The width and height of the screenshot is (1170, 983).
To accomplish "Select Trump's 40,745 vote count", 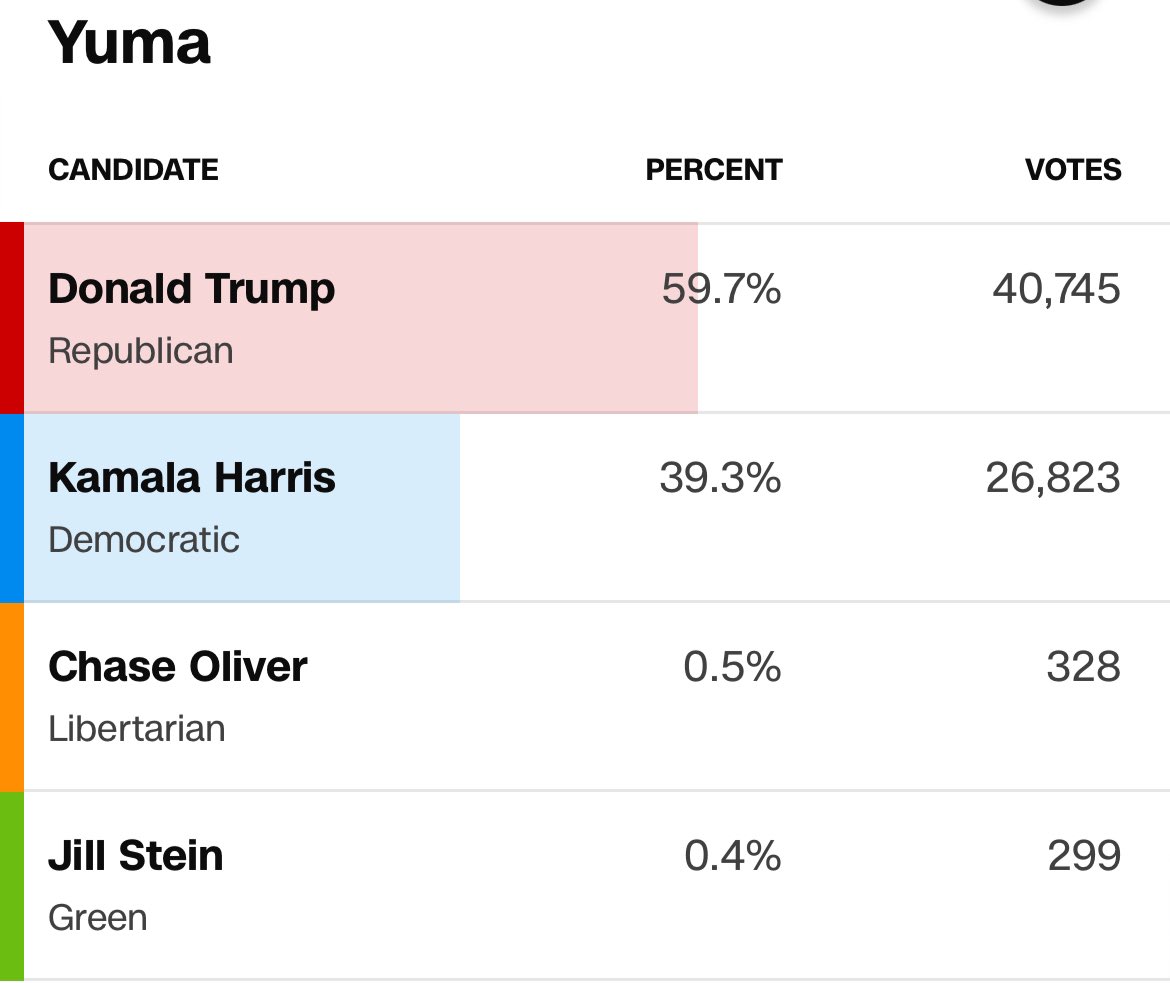I will (1056, 289).
